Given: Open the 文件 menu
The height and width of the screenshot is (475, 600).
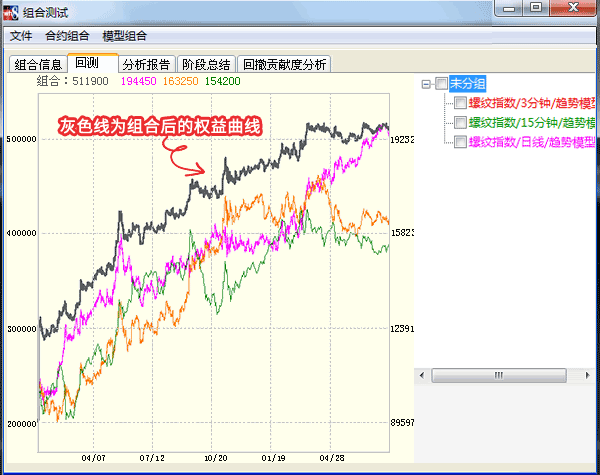Looking at the screenshot, I should pyautogui.click(x=21, y=36).
